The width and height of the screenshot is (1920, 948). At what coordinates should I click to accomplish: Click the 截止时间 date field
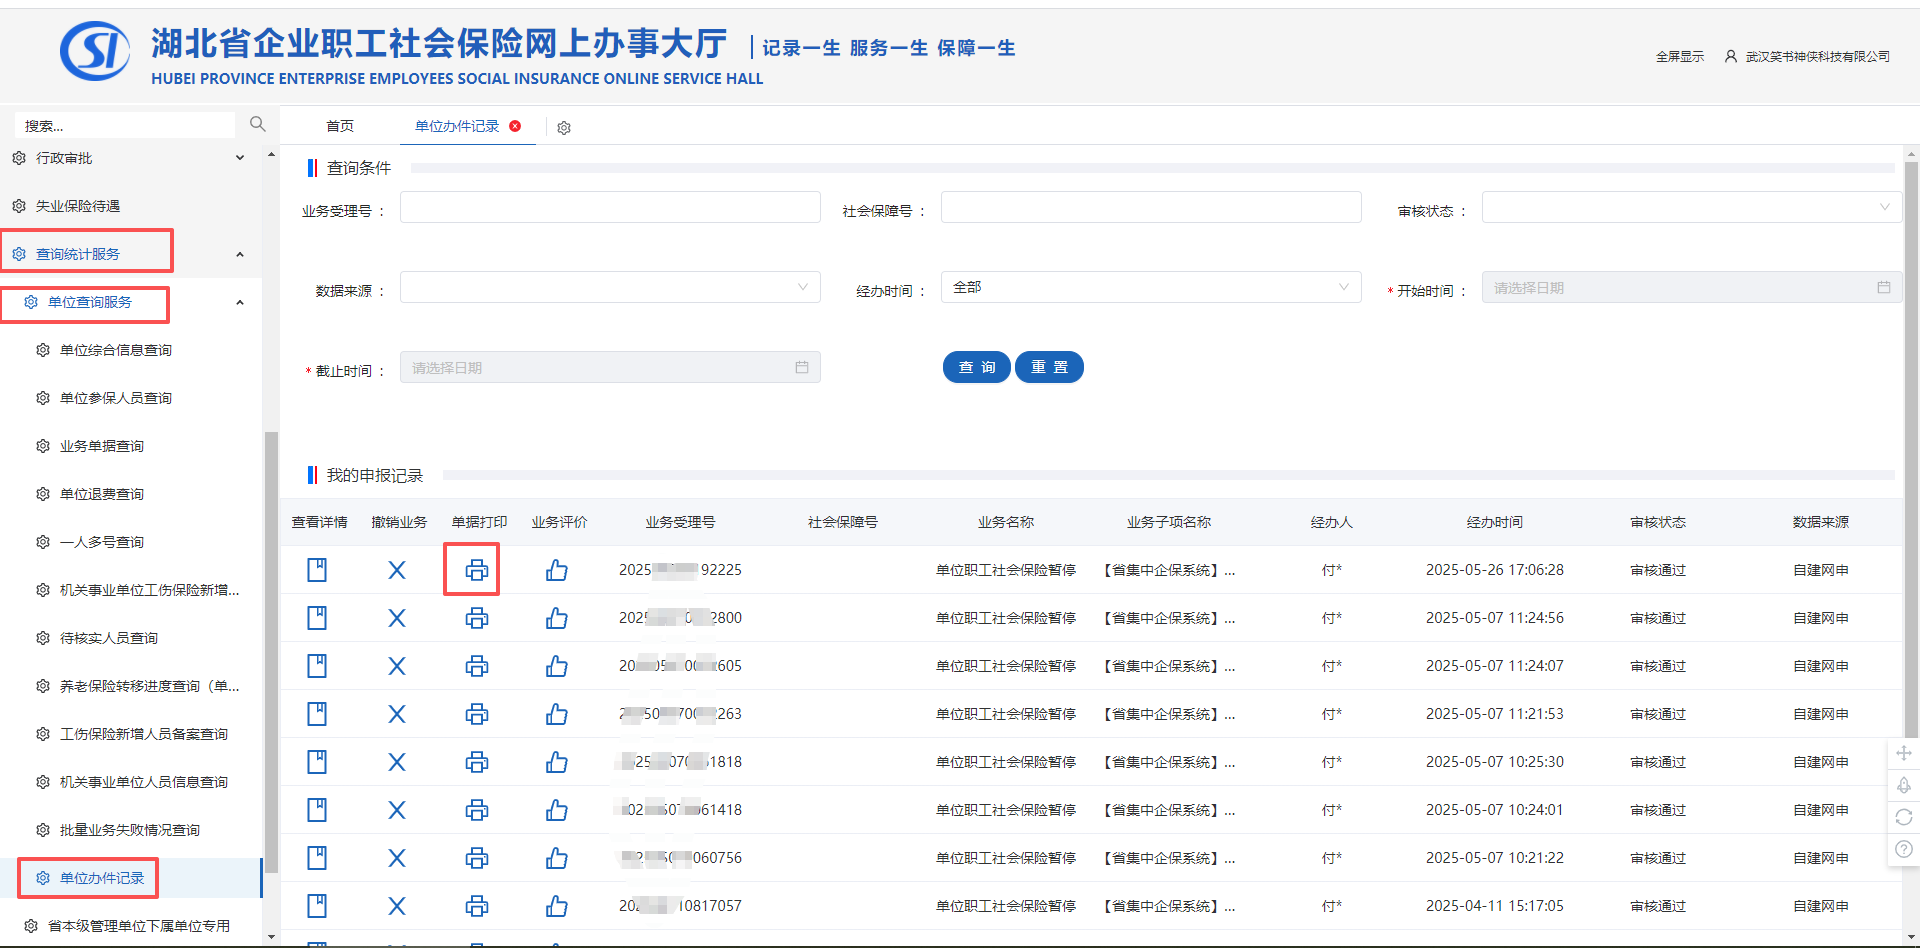(x=610, y=368)
